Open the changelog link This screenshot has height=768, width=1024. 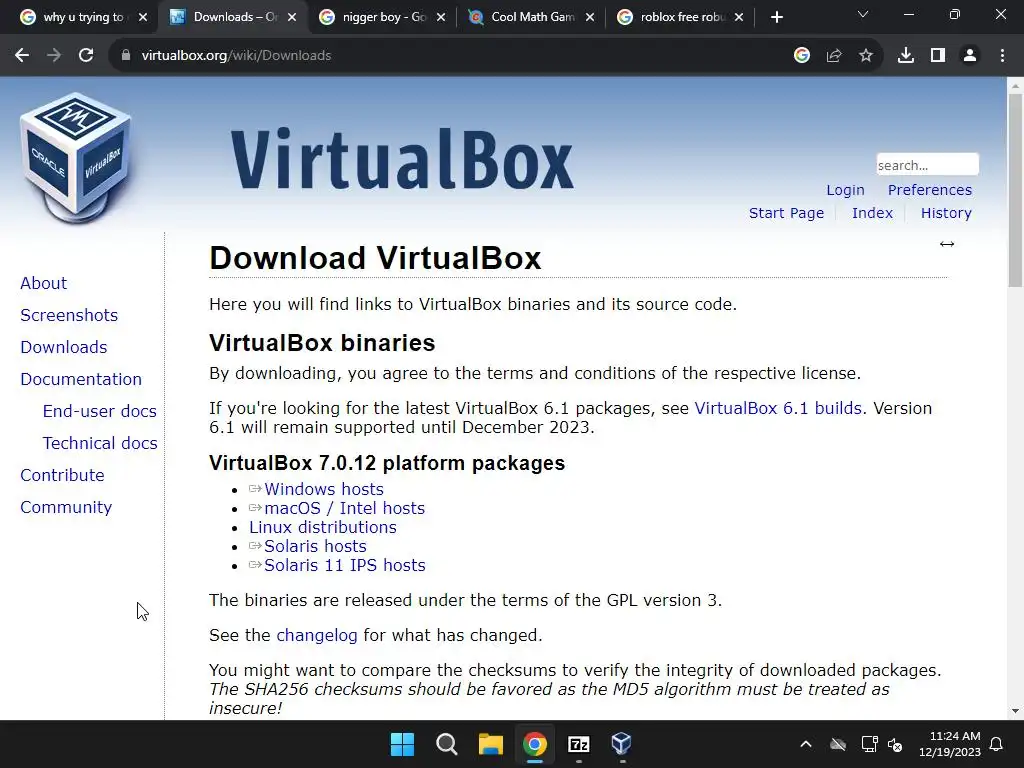tap(317, 635)
